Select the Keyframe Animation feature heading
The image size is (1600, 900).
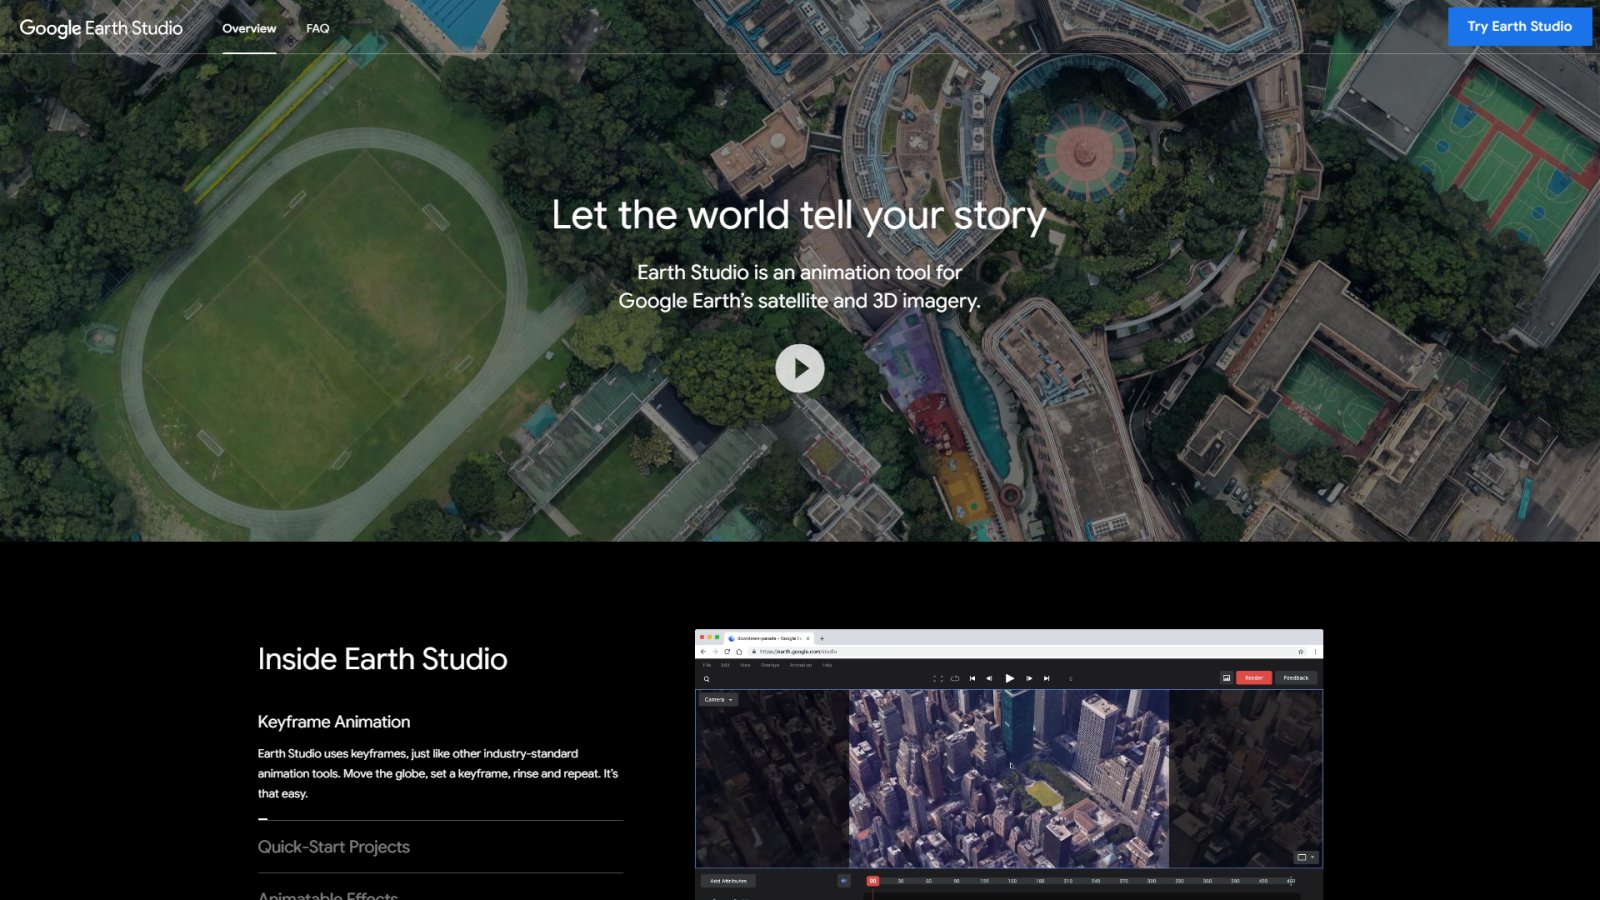334,722
